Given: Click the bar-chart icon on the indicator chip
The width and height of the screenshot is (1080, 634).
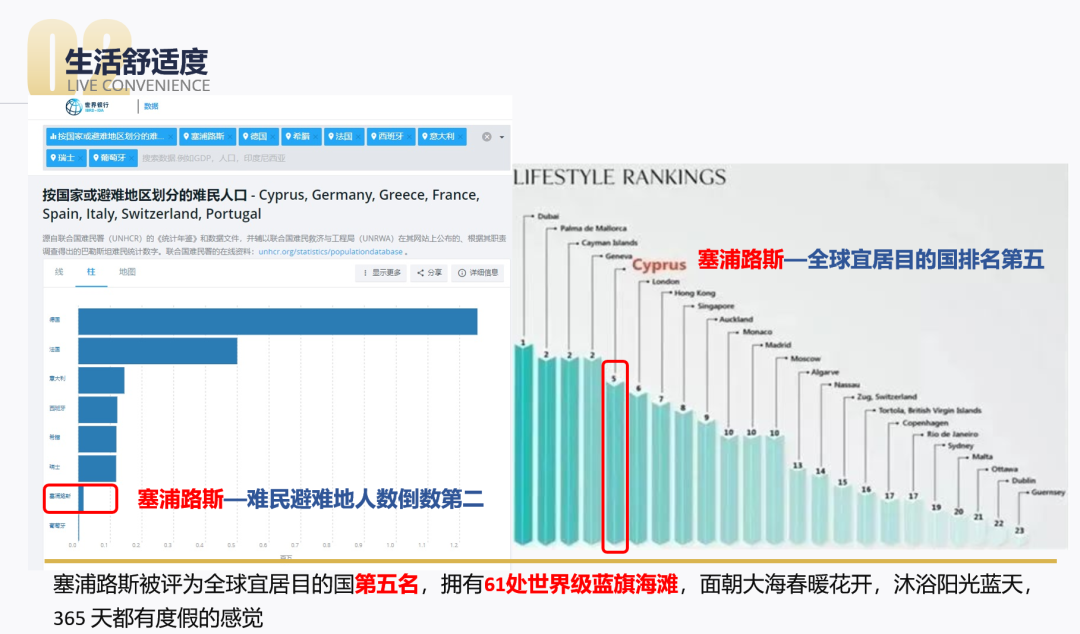Looking at the screenshot, I should tap(54, 137).
